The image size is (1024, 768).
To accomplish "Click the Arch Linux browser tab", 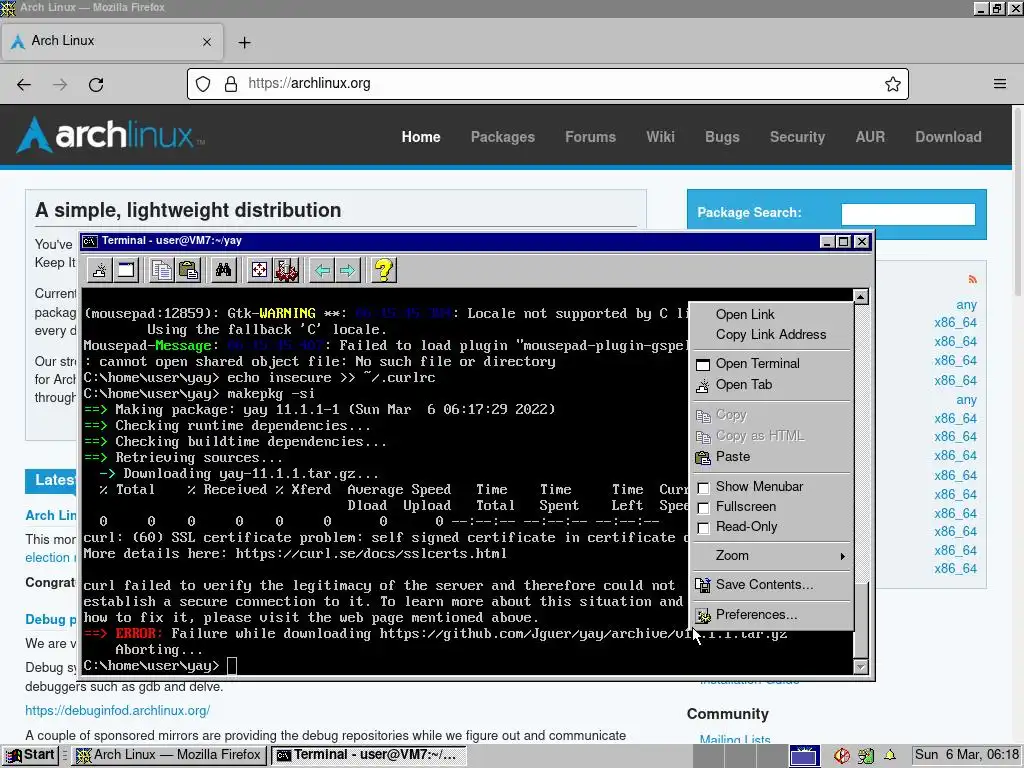I will click(x=112, y=42).
